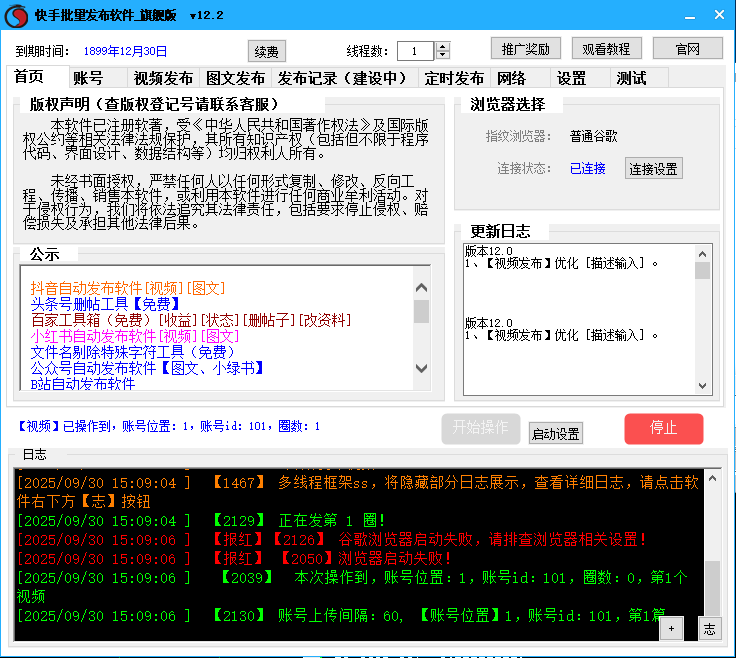This screenshot has width=736, height=658.
Task: Decrease thread count with the down arrow
Action: pos(443,55)
